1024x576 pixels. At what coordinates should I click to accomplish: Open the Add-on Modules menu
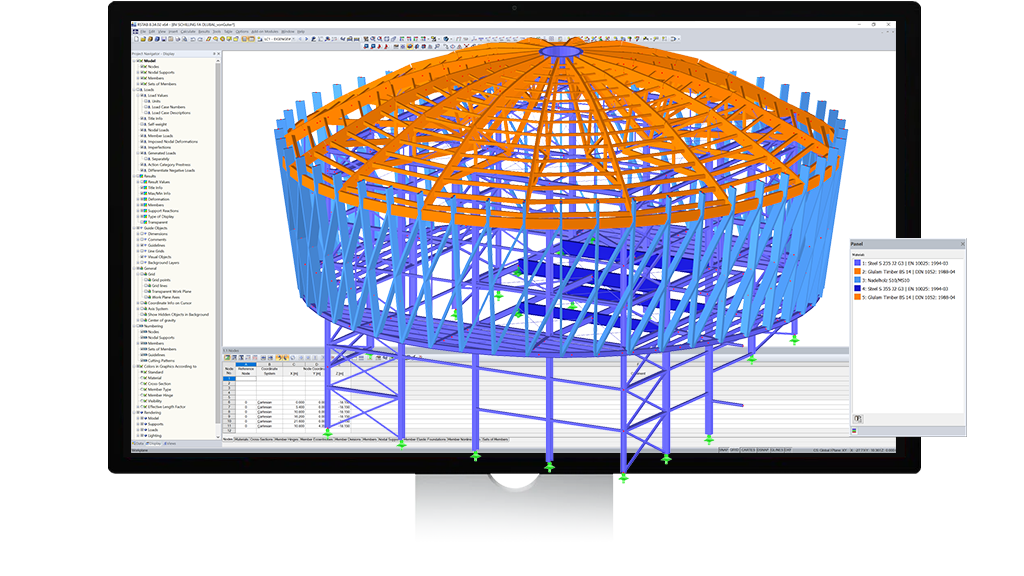[x=265, y=31]
